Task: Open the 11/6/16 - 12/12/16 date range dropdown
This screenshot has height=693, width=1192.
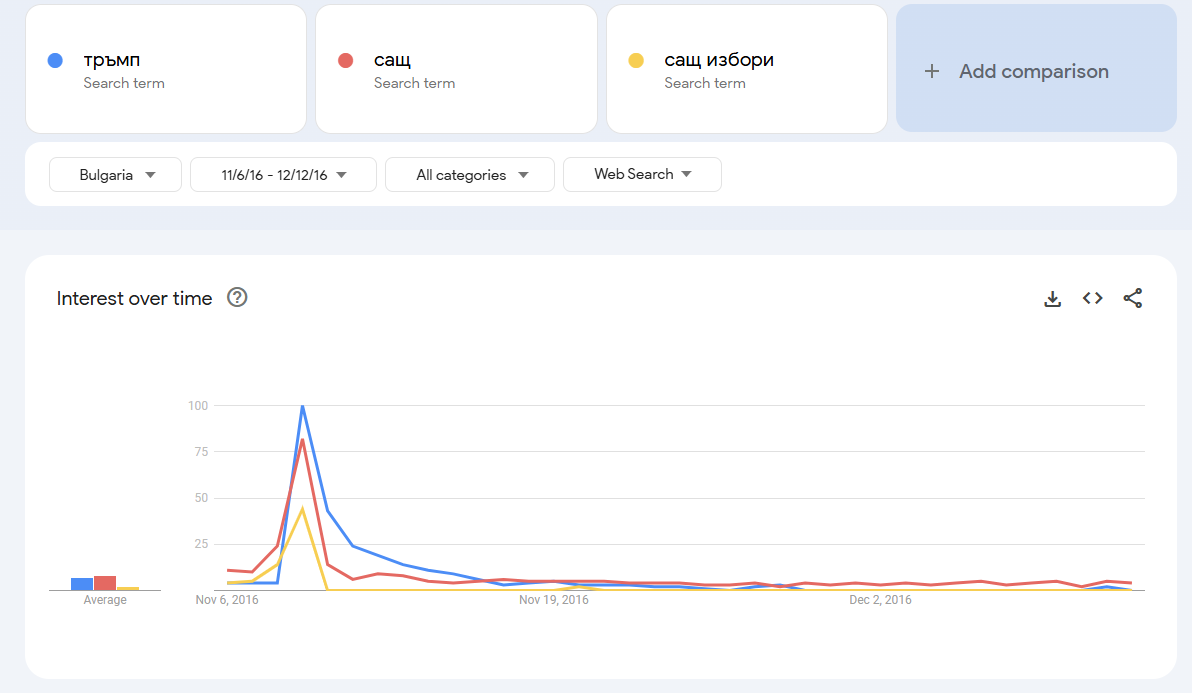Action: 283,175
